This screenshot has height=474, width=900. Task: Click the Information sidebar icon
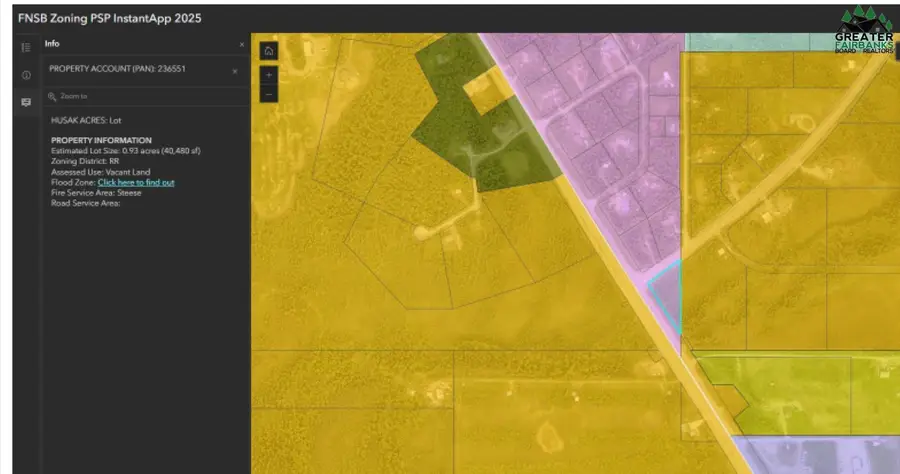[x=26, y=75]
